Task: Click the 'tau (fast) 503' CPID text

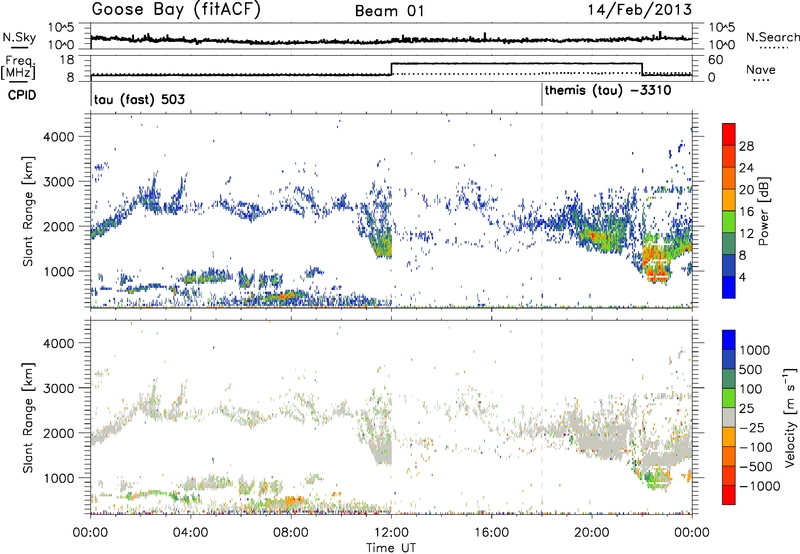Action: click(139, 99)
